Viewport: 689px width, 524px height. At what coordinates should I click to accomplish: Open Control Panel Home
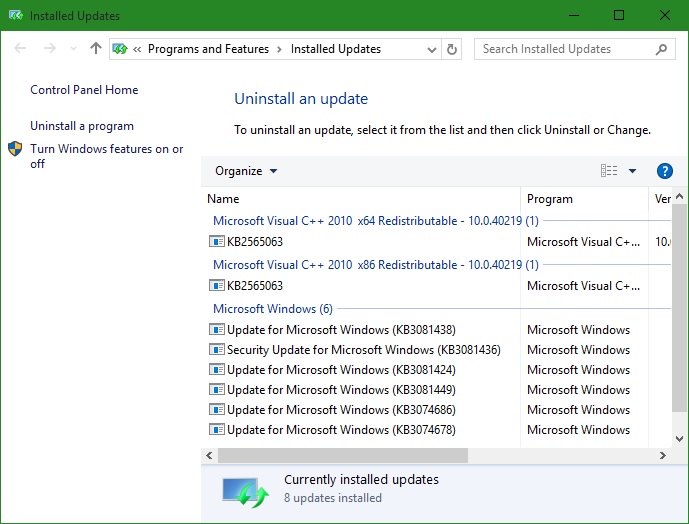(x=84, y=90)
